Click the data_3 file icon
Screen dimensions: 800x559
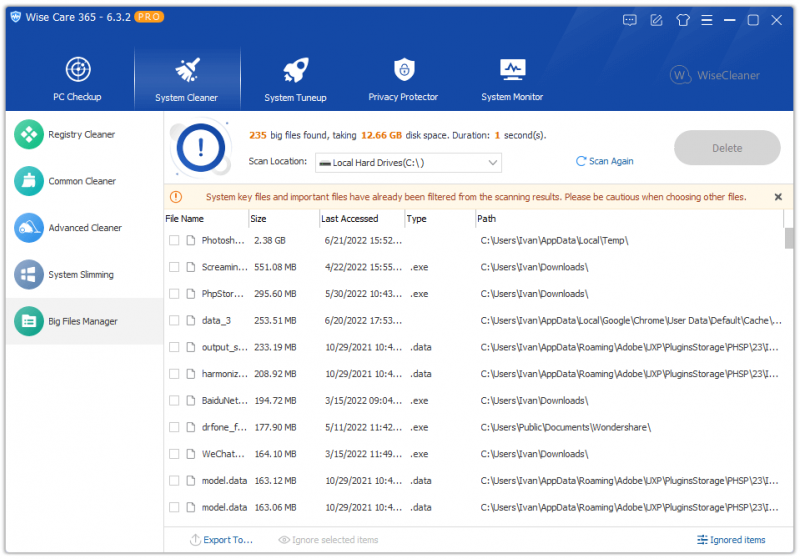pyautogui.click(x=191, y=321)
